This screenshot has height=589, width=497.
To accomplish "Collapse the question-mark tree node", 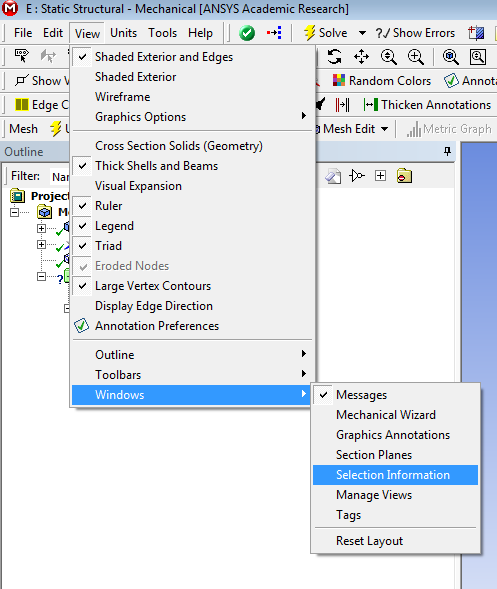I will point(41,277).
